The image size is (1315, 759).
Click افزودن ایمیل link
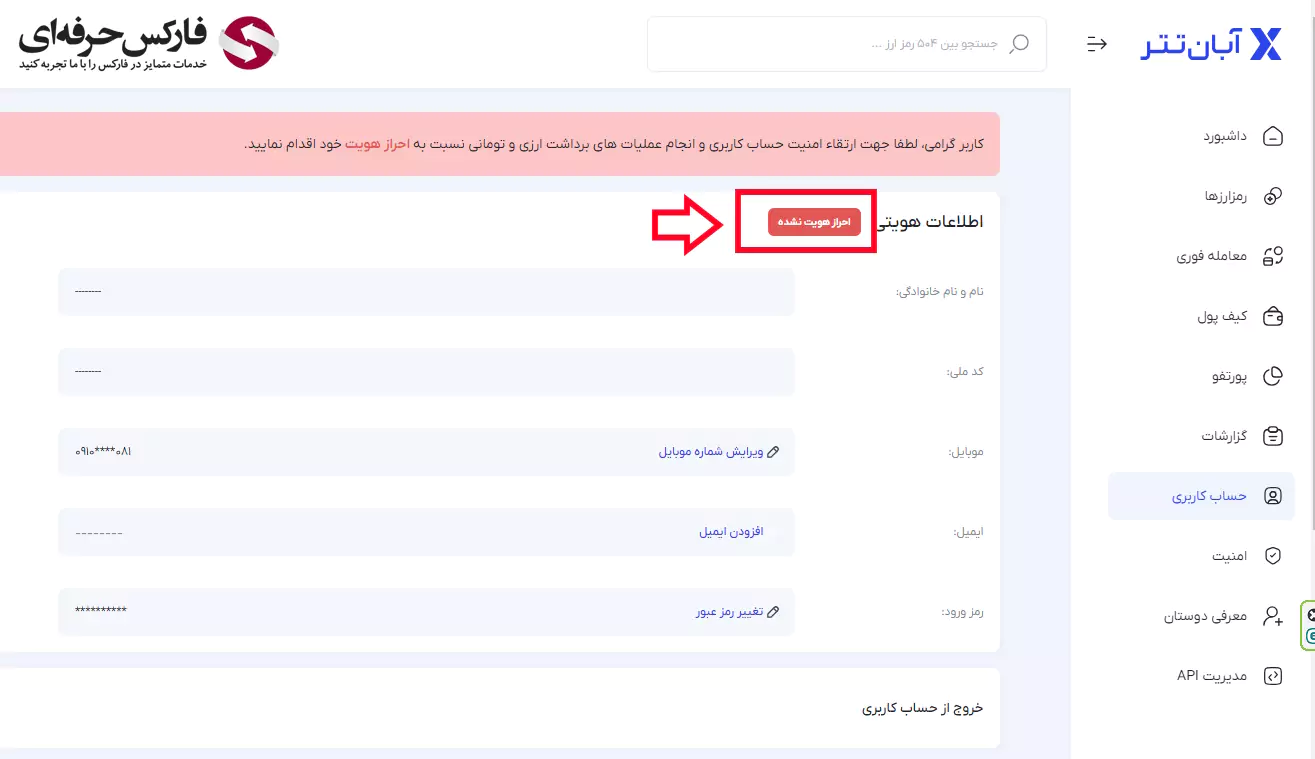(x=731, y=532)
